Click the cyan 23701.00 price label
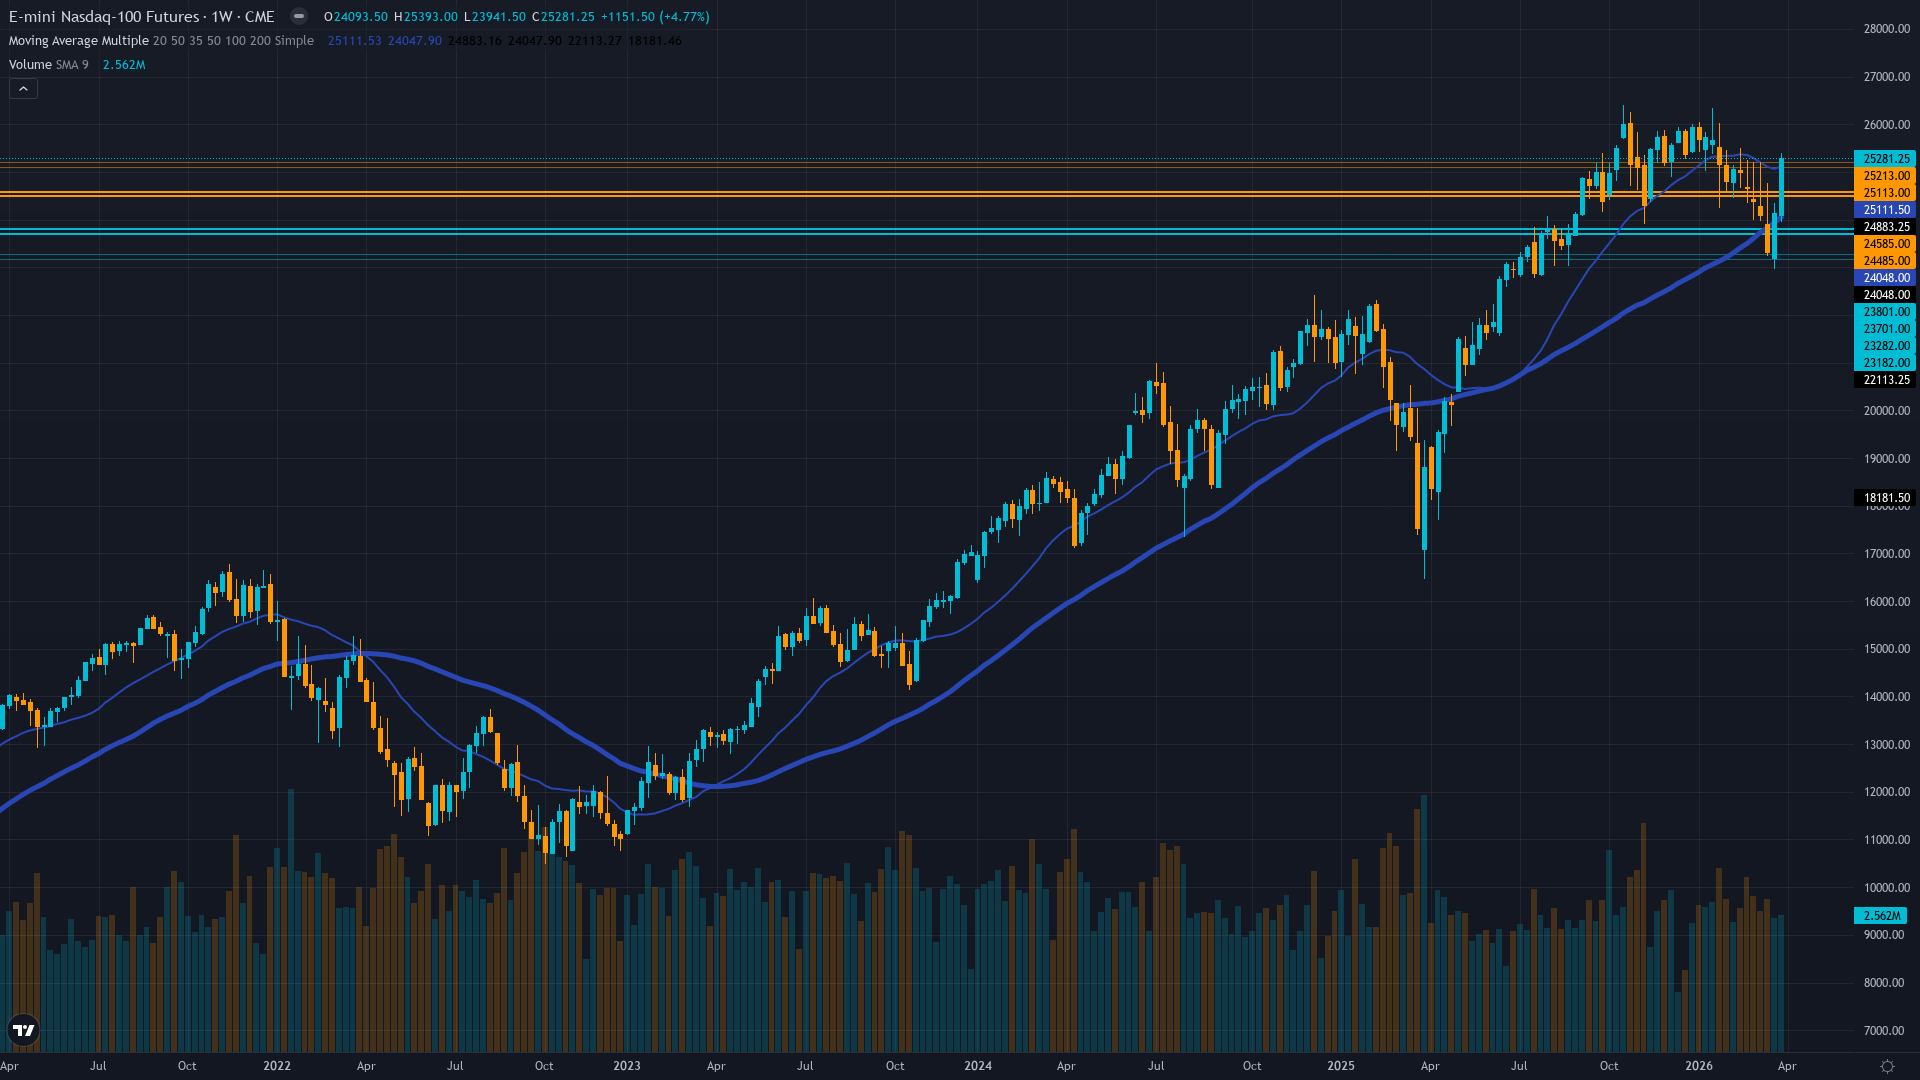Image resolution: width=1920 pixels, height=1080 pixels. click(x=1885, y=329)
